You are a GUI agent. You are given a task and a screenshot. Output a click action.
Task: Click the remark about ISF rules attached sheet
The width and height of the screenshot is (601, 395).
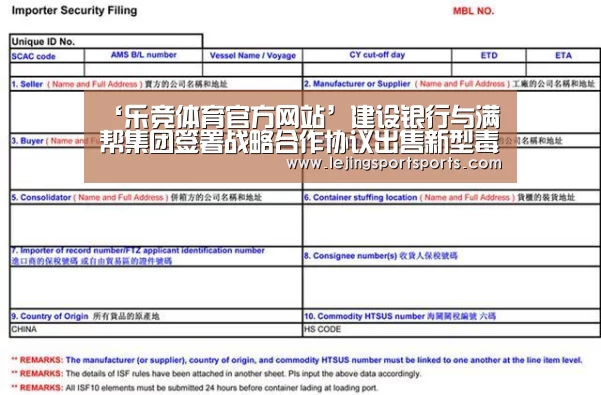tap(216, 373)
